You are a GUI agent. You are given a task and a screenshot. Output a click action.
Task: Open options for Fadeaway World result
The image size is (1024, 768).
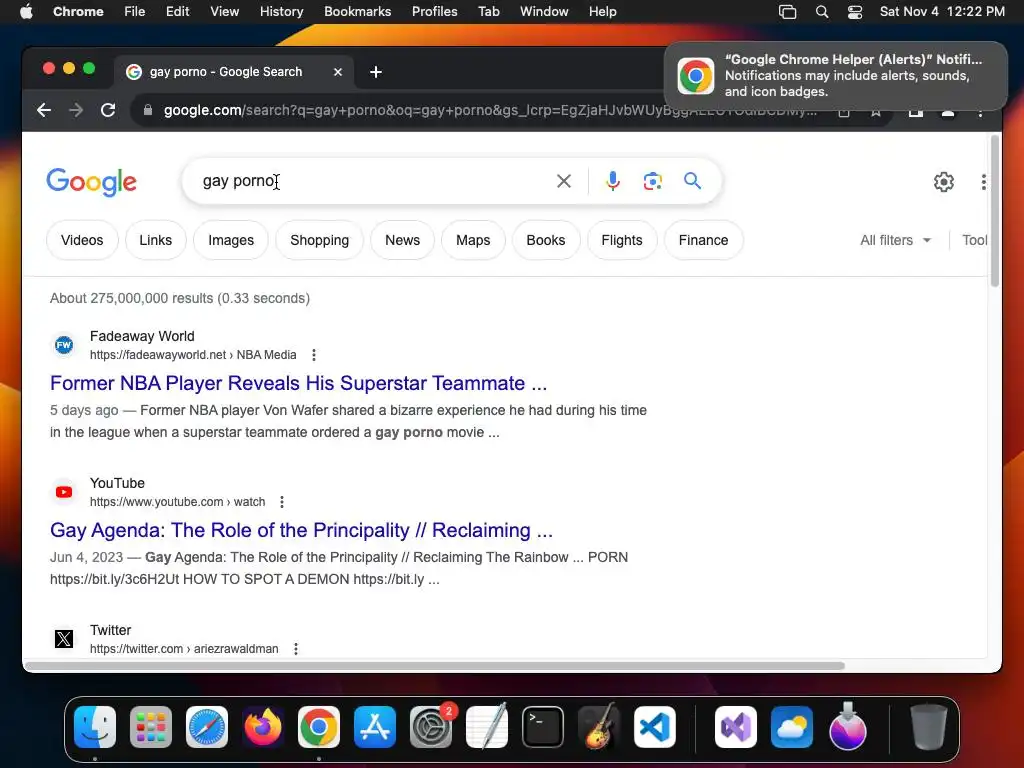click(314, 355)
